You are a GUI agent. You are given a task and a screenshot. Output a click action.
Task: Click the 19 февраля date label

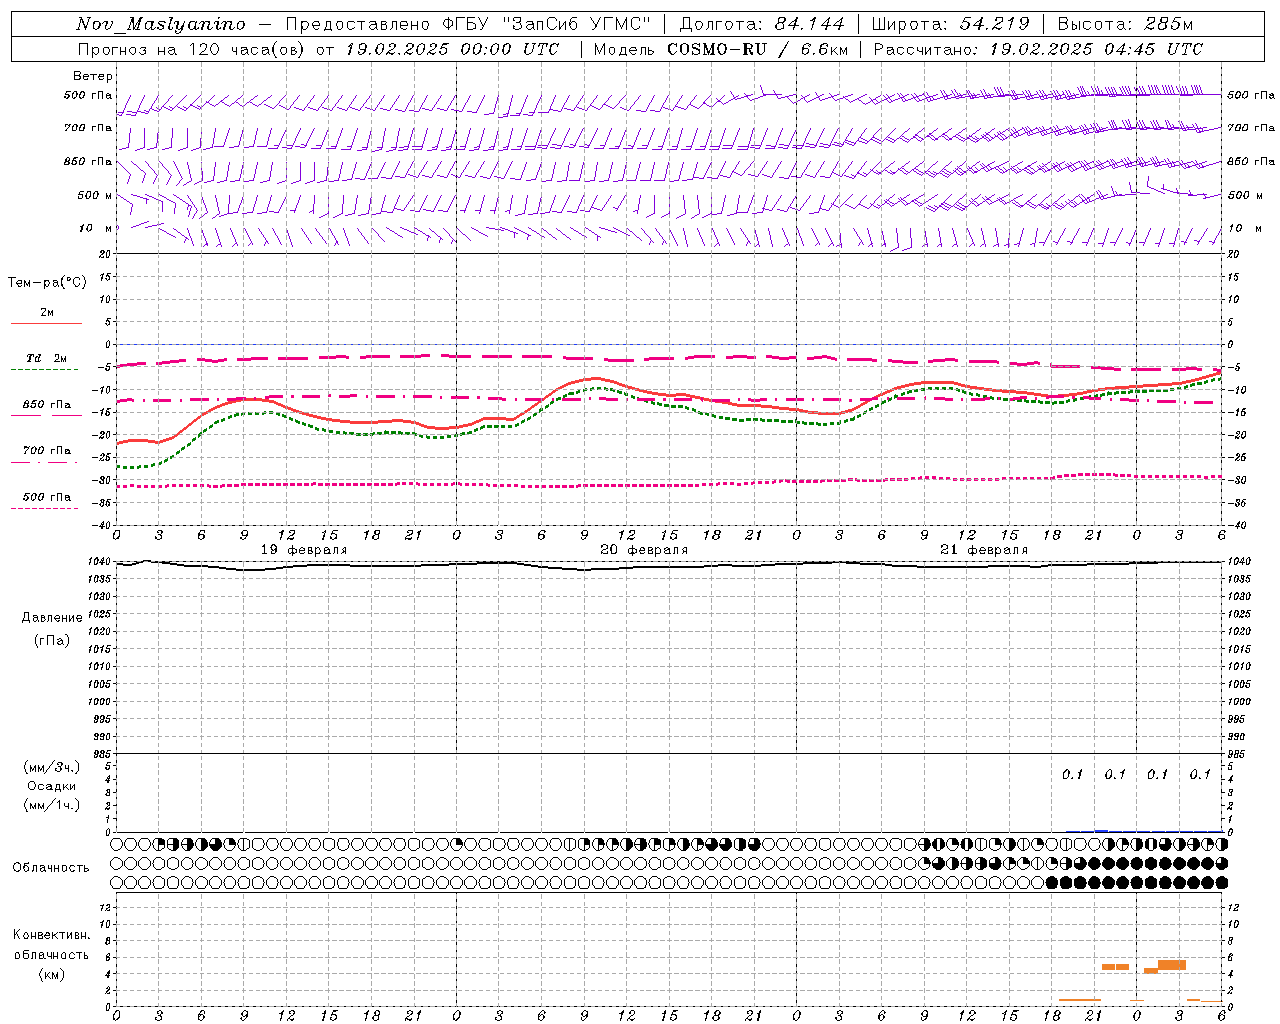(304, 550)
